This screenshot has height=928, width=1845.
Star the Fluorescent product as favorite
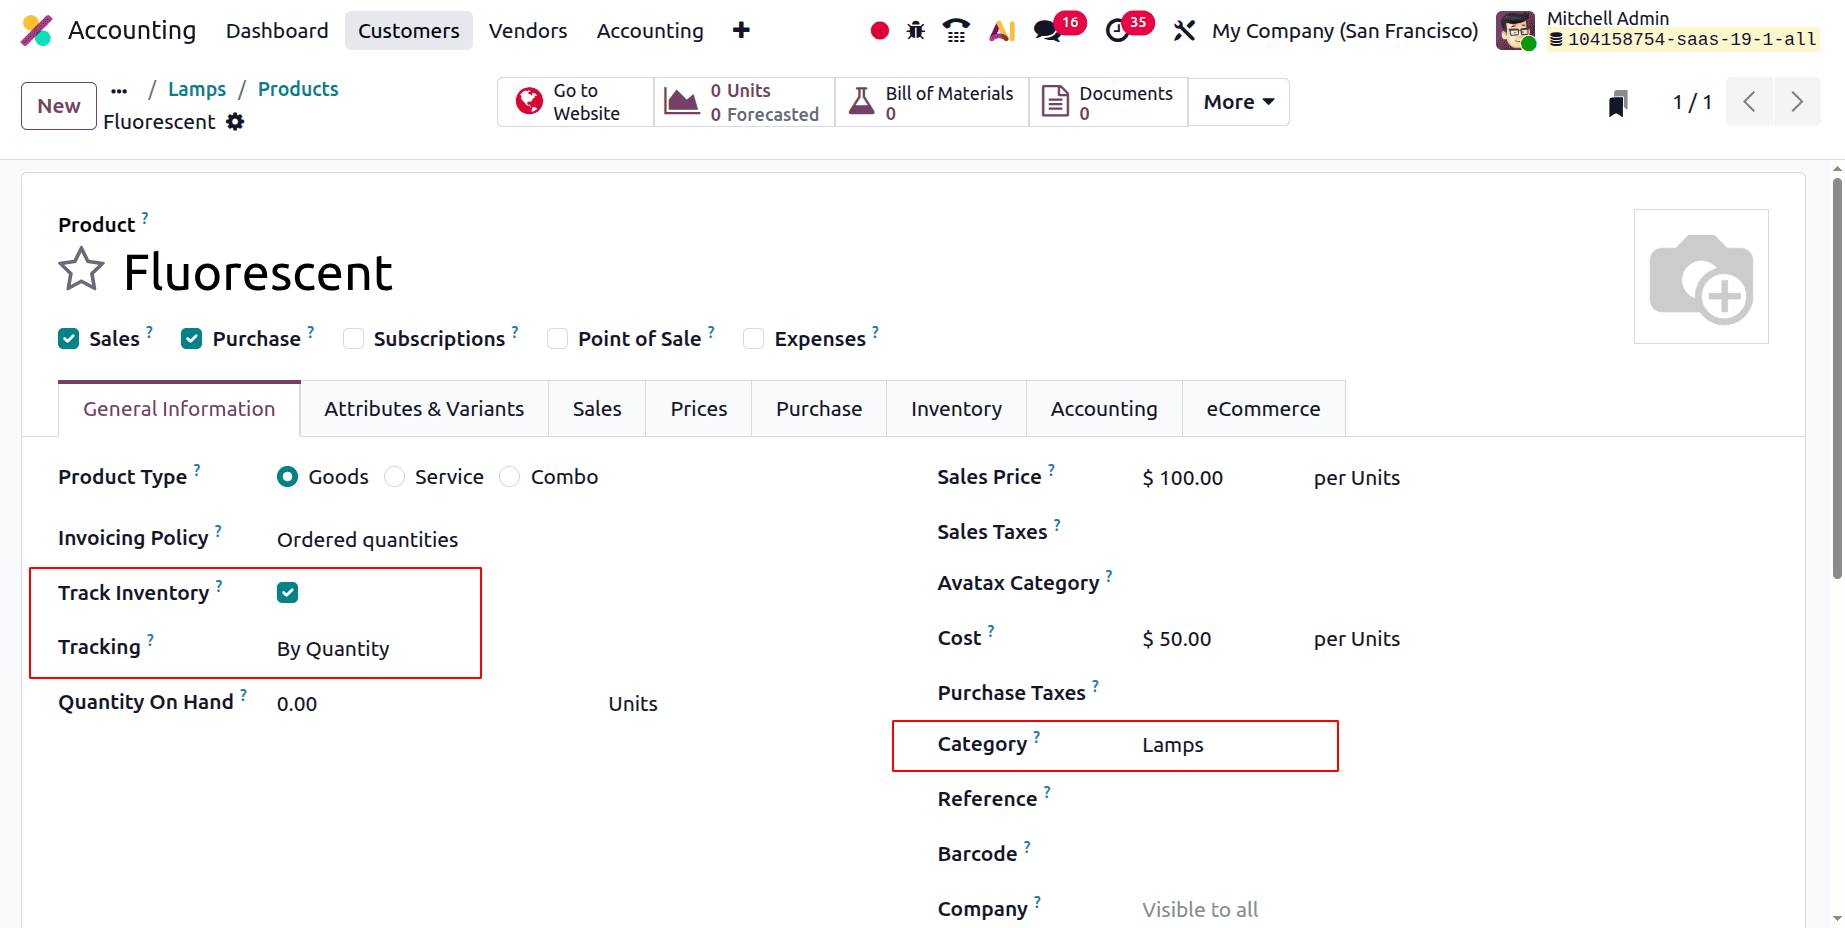click(81, 268)
